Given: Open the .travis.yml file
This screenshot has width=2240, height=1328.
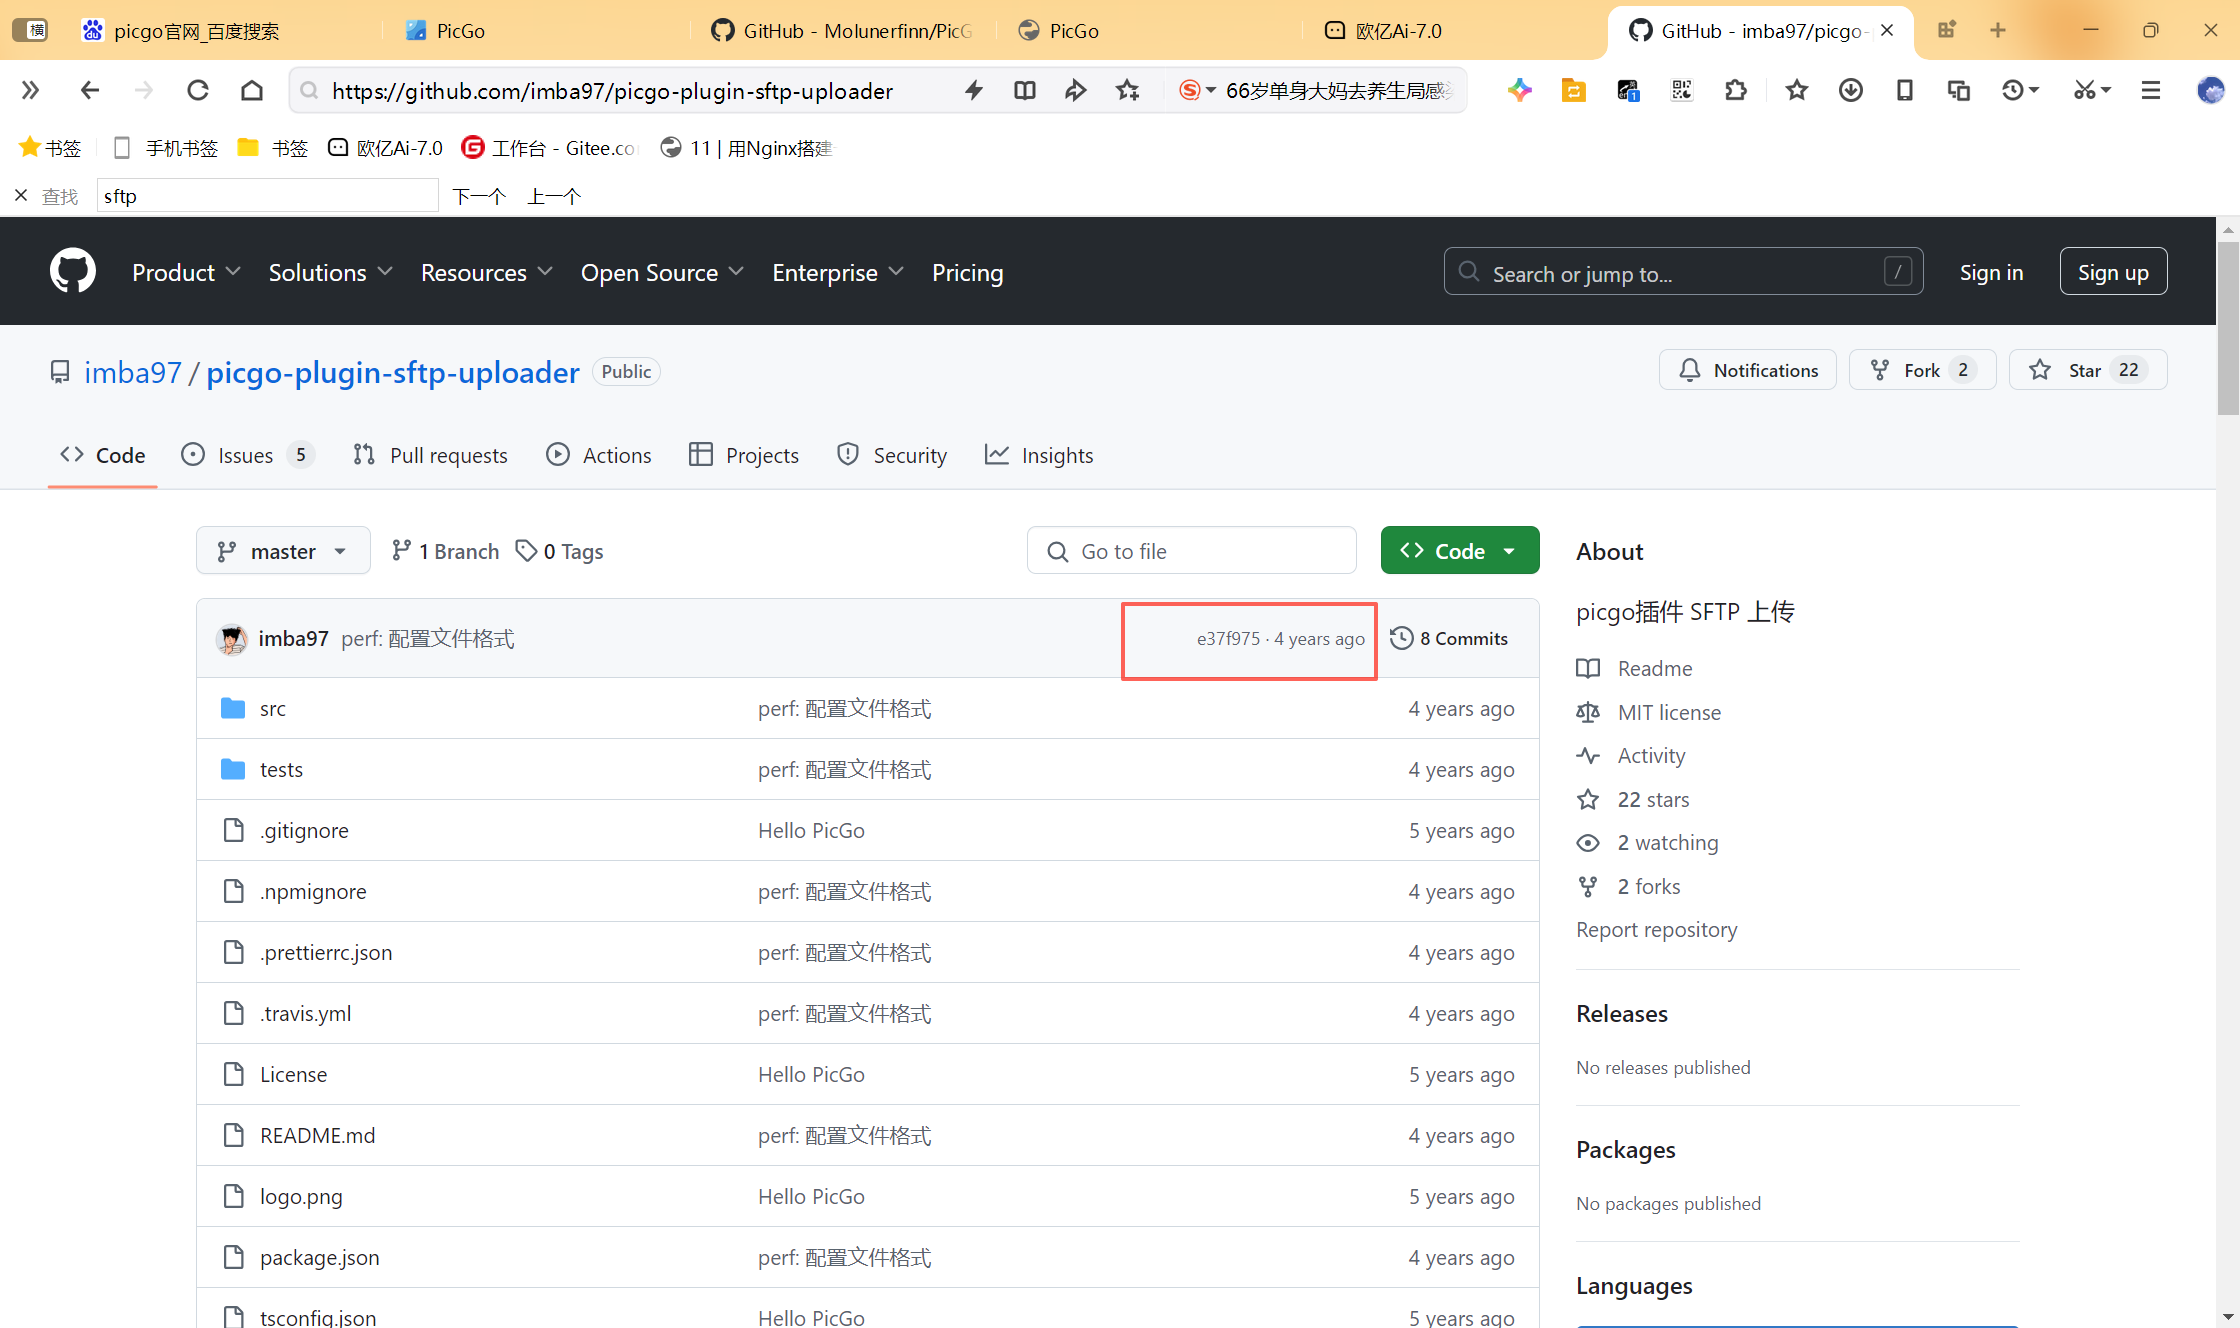Looking at the screenshot, I should pyautogui.click(x=305, y=1013).
